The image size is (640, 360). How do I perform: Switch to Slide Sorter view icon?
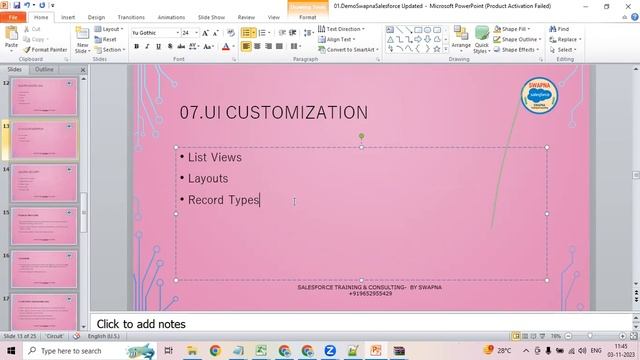(525, 336)
